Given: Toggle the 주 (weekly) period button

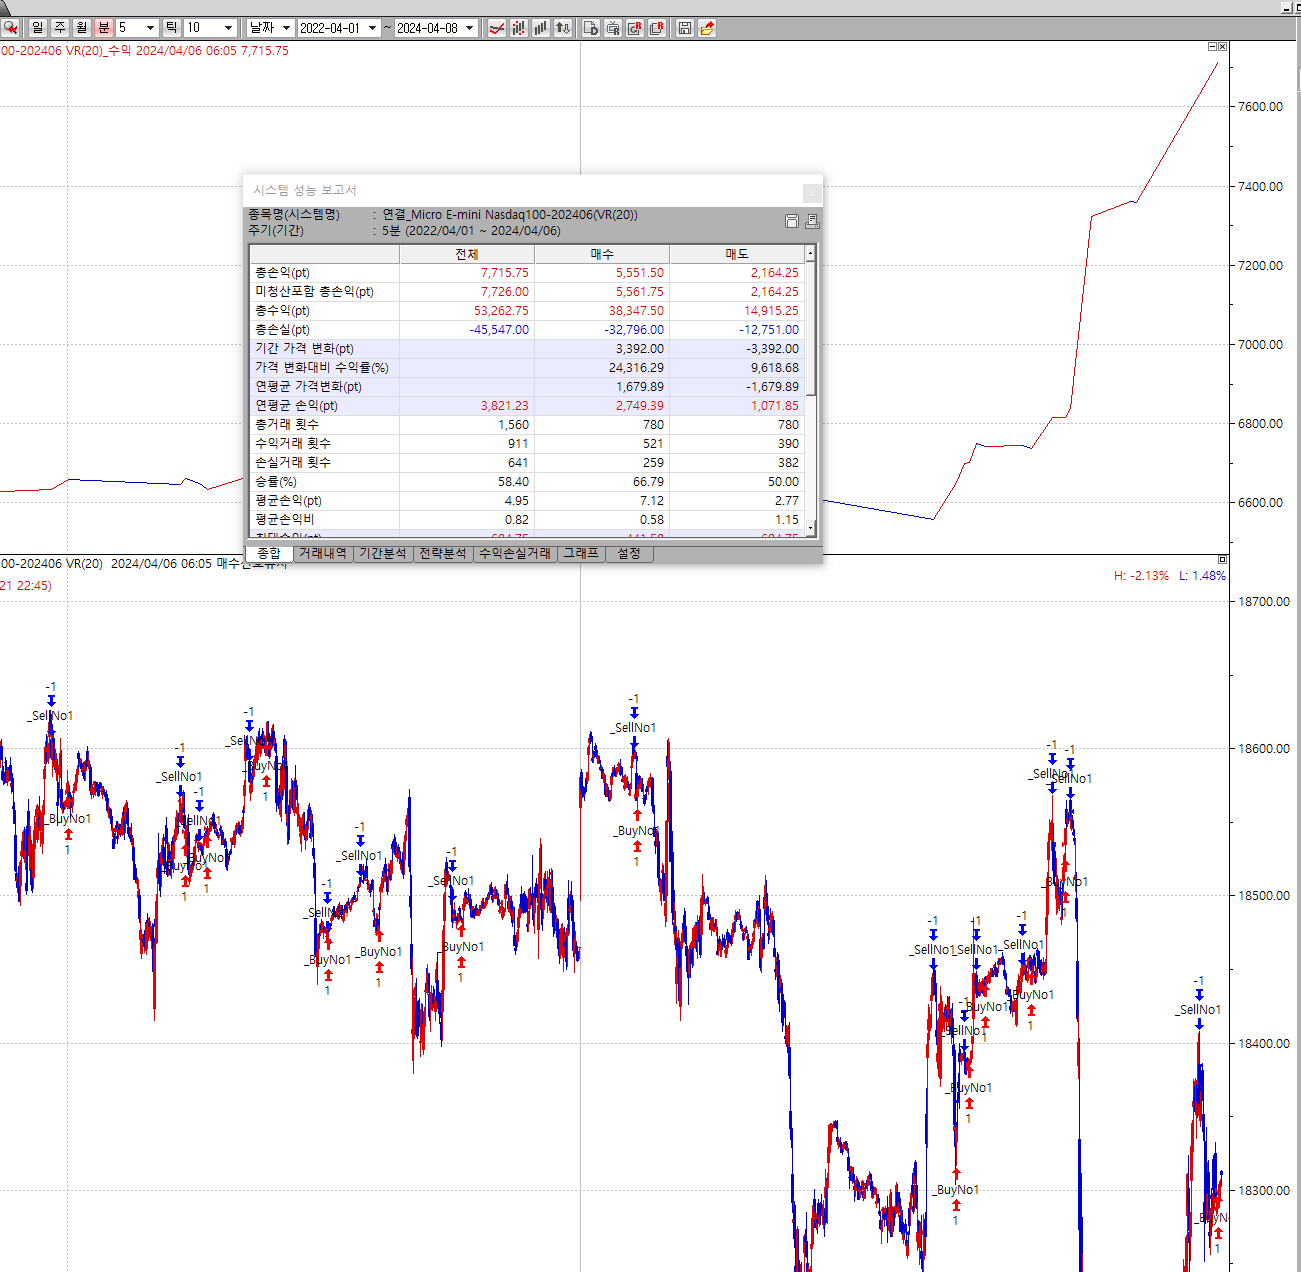Looking at the screenshot, I should (x=60, y=28).
